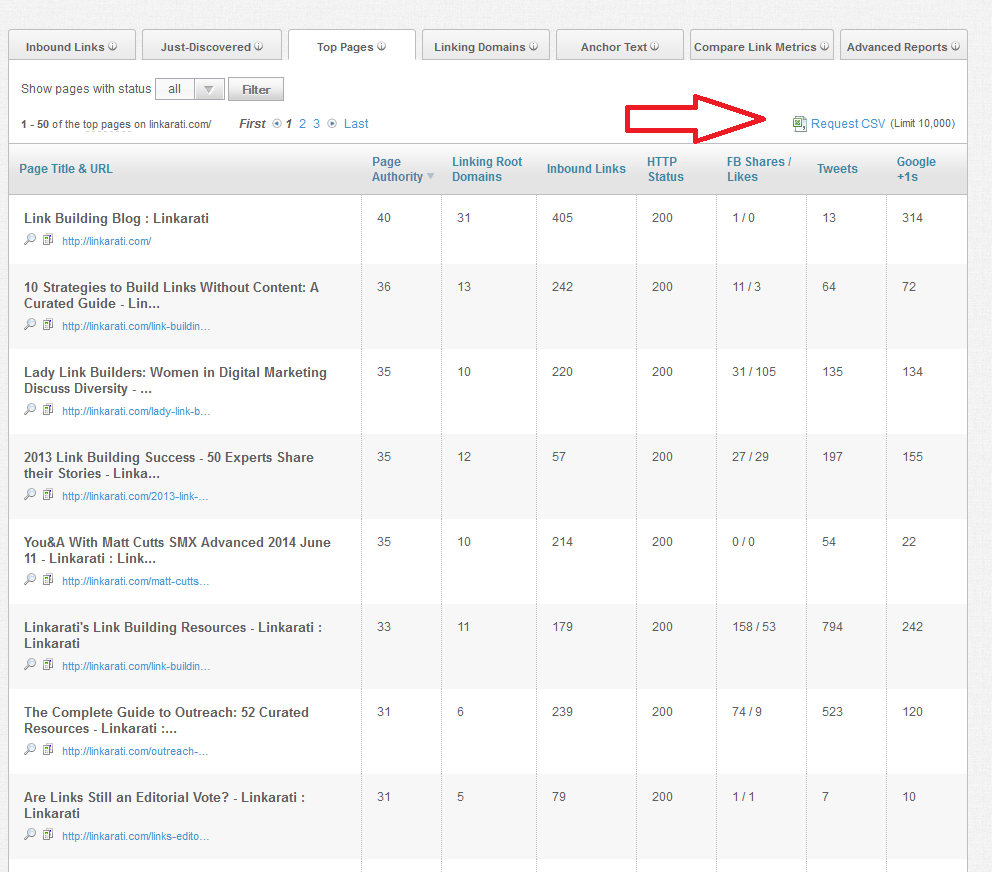Go to results page 2
The width and height of the screenshot is (992, 872).
pos(302,123)
